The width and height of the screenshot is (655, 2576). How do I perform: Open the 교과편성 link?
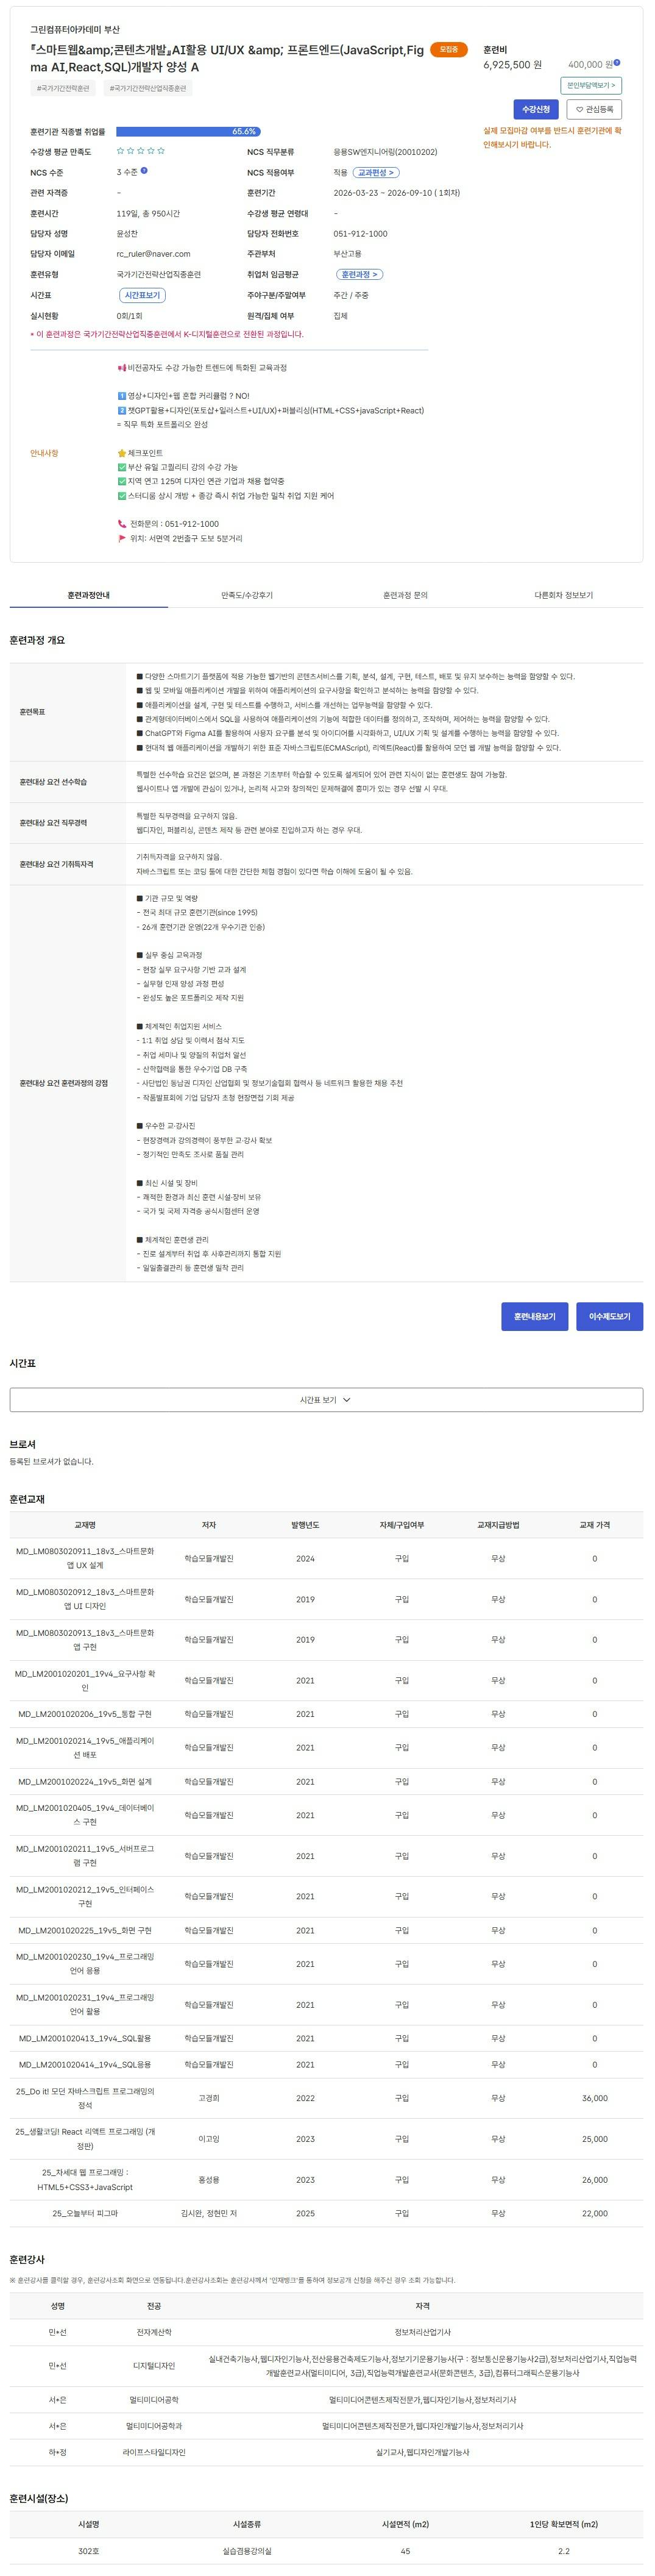[x=377, y=172]
